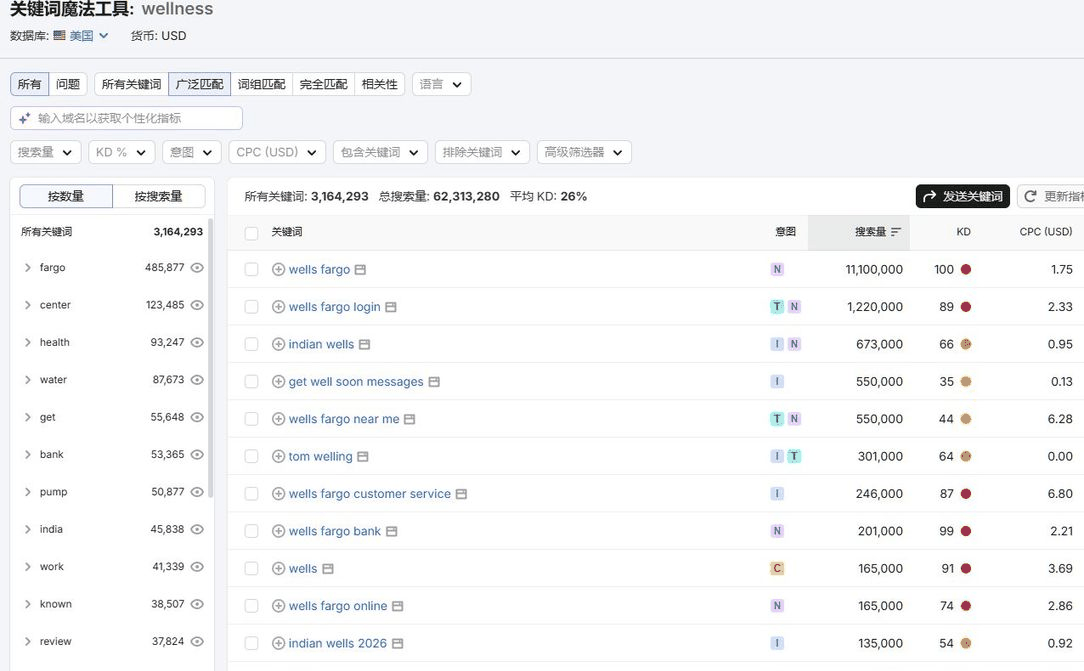Open CPC (USD) filter dropdown
This screenshot has height=671, width=1084.
coord(277,152)
